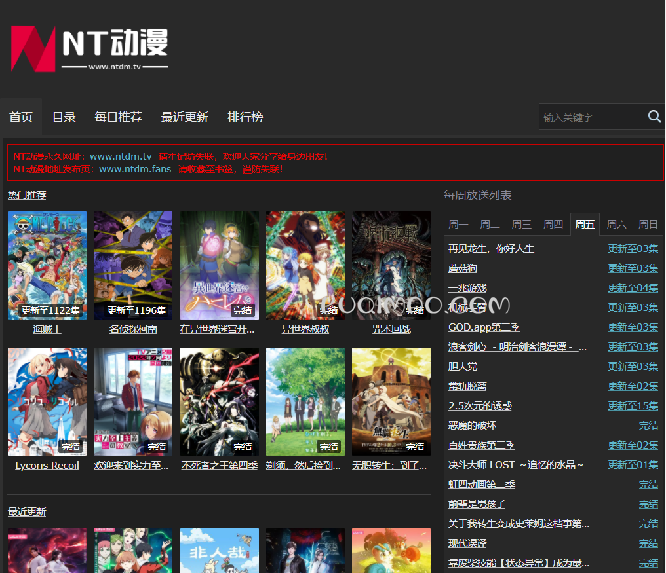This screenshot has width=666, height=573.
Task: Click the 海贼王 title link
Action: (x=47, y=329)
